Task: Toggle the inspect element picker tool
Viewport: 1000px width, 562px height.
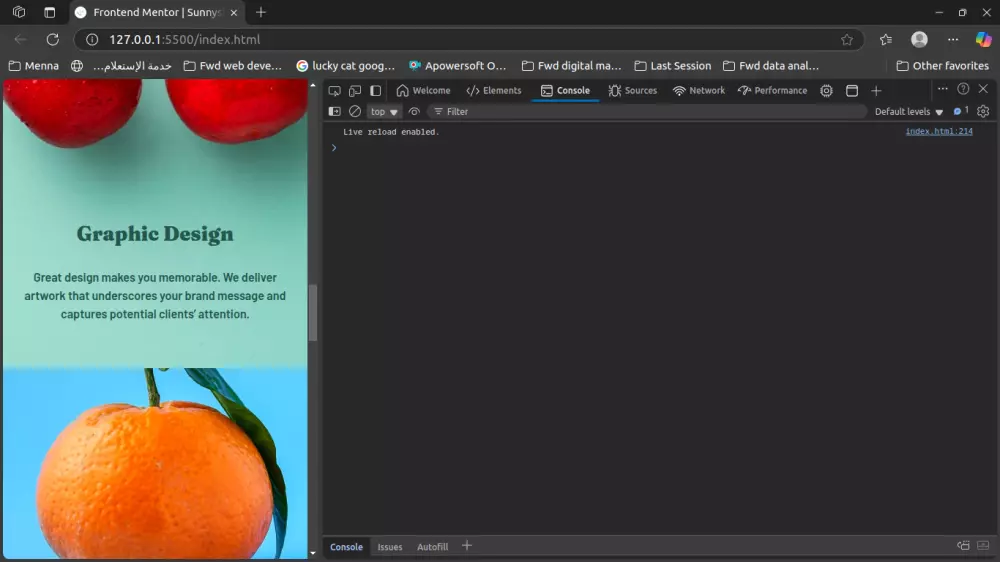Action: pos(334,91)
